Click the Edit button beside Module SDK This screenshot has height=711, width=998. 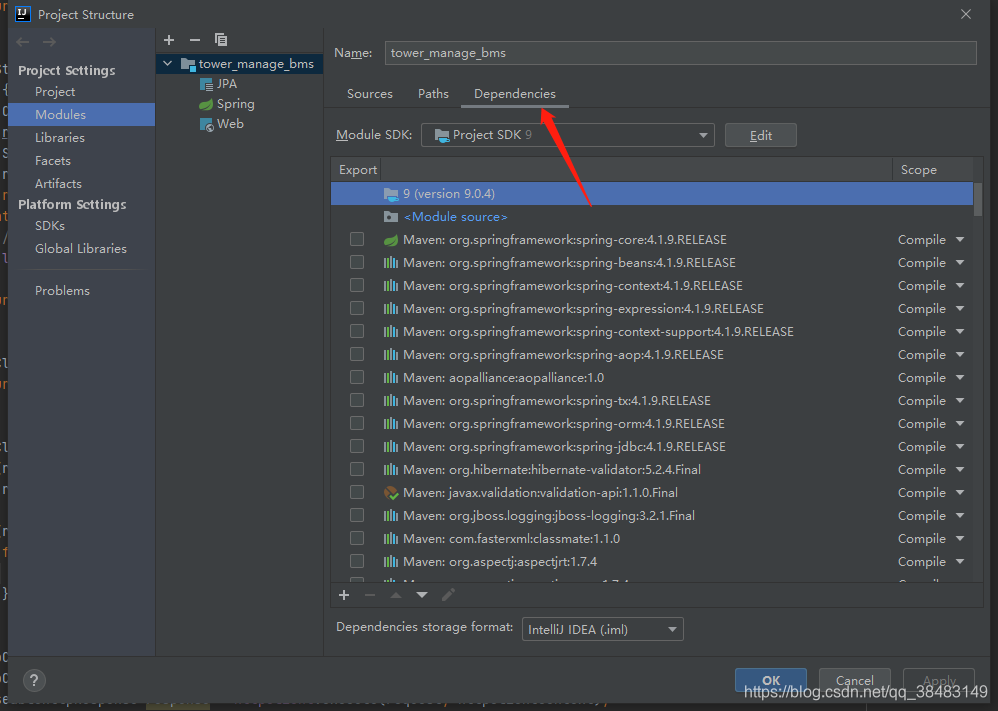[x=761, y=136]
